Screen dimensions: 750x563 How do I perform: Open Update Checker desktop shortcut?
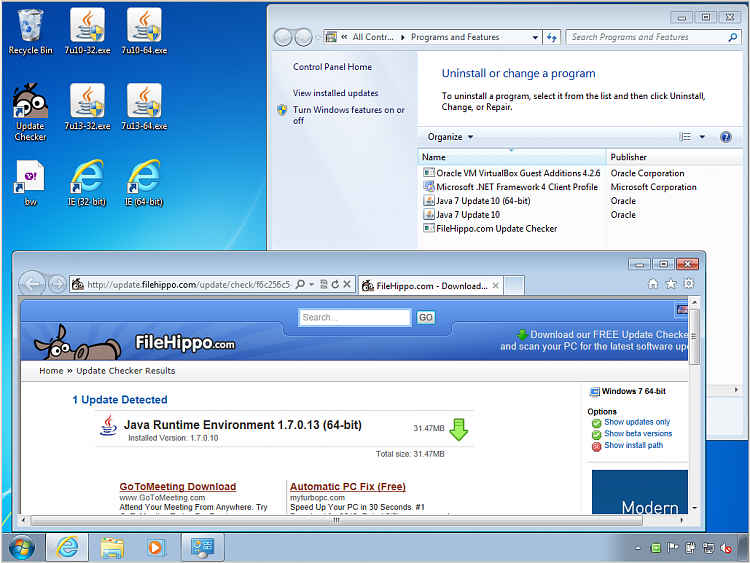[30, 112]
